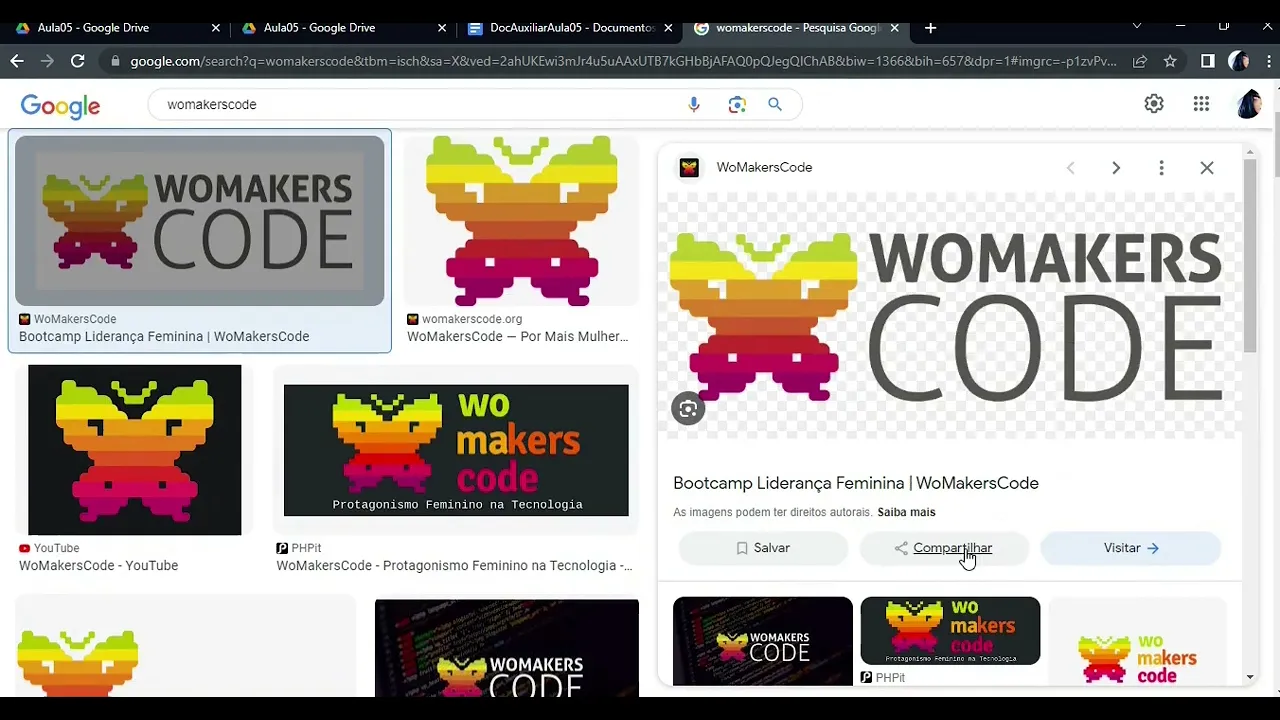
Task: Click the Visitar button
Action: point(1131,548)
